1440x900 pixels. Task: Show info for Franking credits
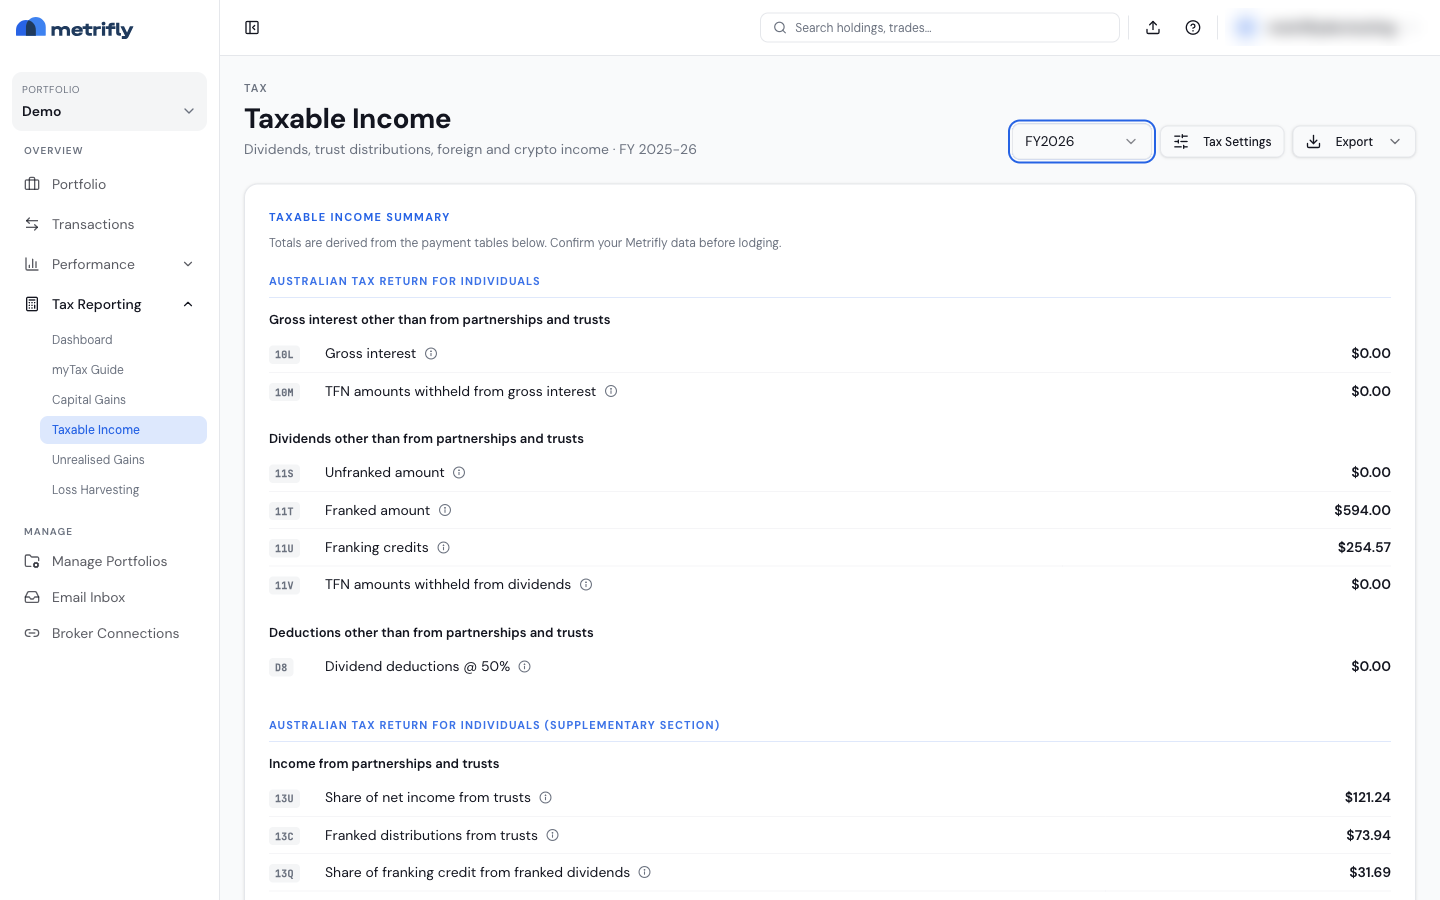[x=443, y=548]
